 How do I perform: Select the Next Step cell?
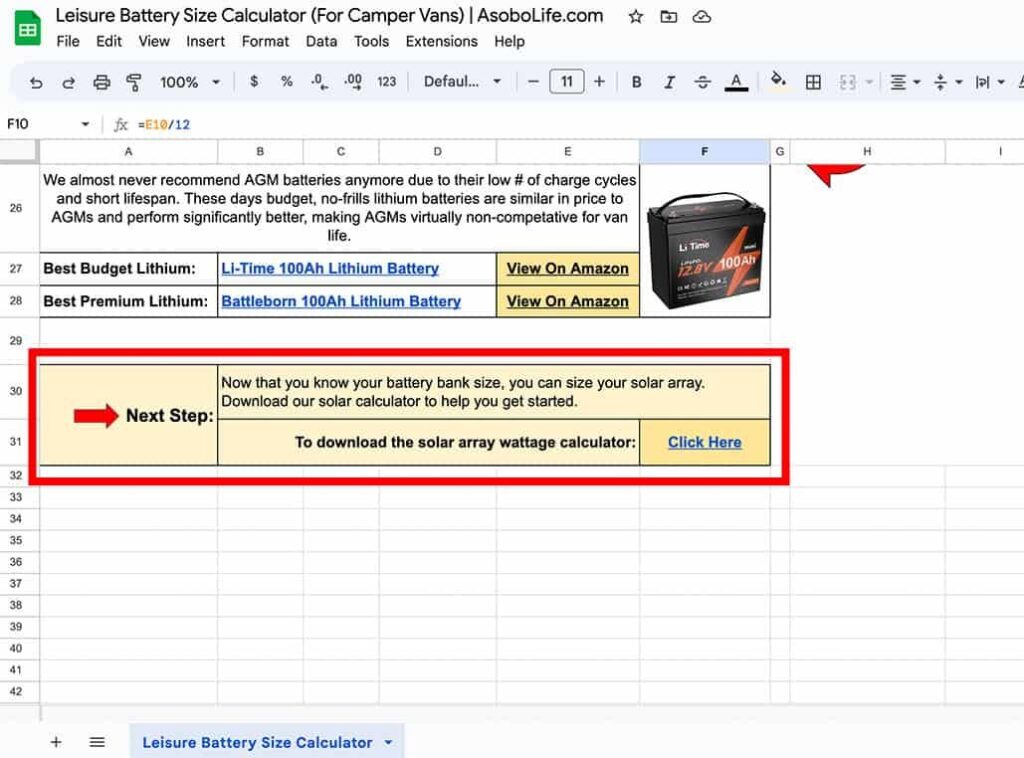coord(129,415)
